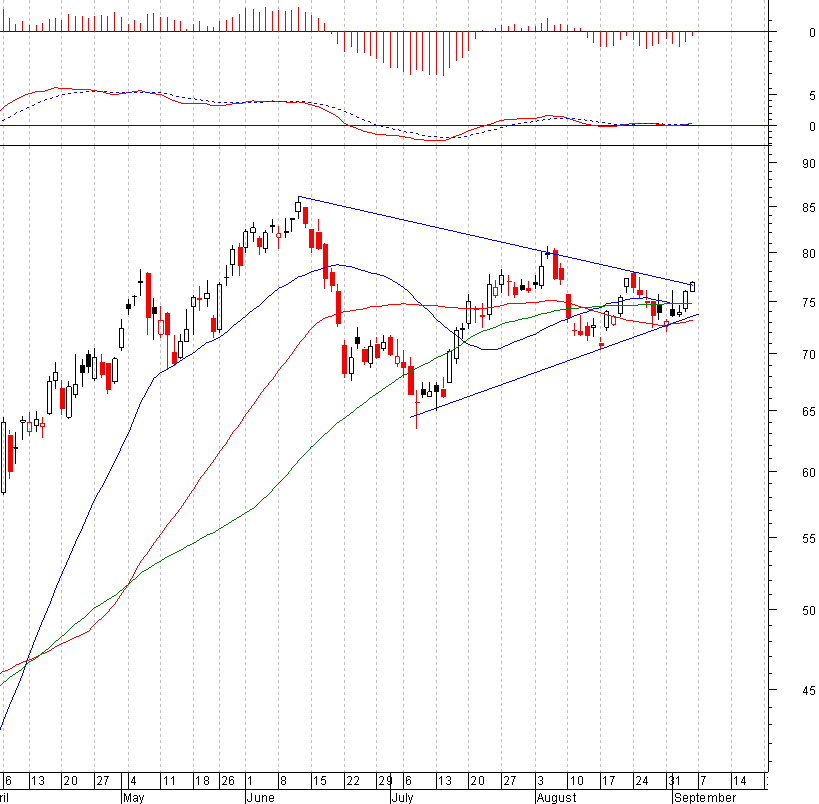This screenshot has height=804, width=819.
Task: Click the 50 price axis label
Action: coord(809,611)
